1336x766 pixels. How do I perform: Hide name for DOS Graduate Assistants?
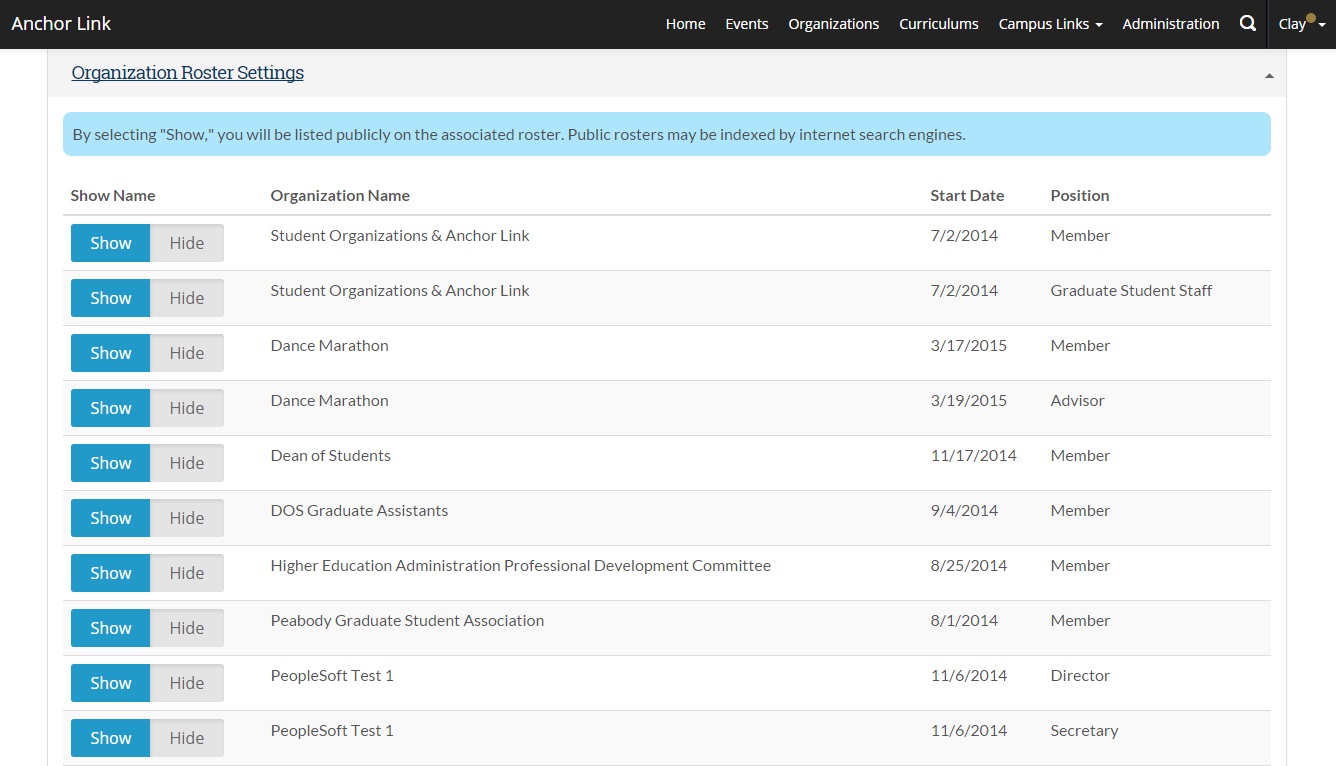click(186, 518)
